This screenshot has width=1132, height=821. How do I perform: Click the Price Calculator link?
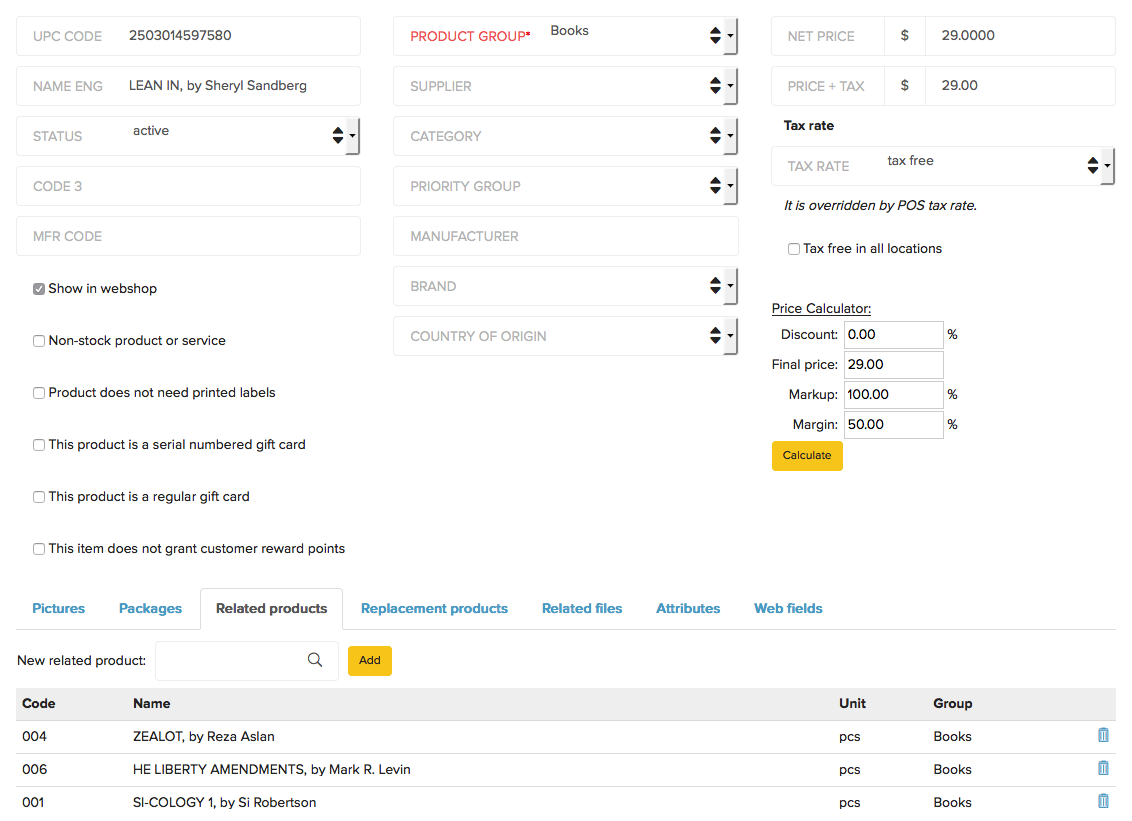pyautogui.click(x=822, y=308)
